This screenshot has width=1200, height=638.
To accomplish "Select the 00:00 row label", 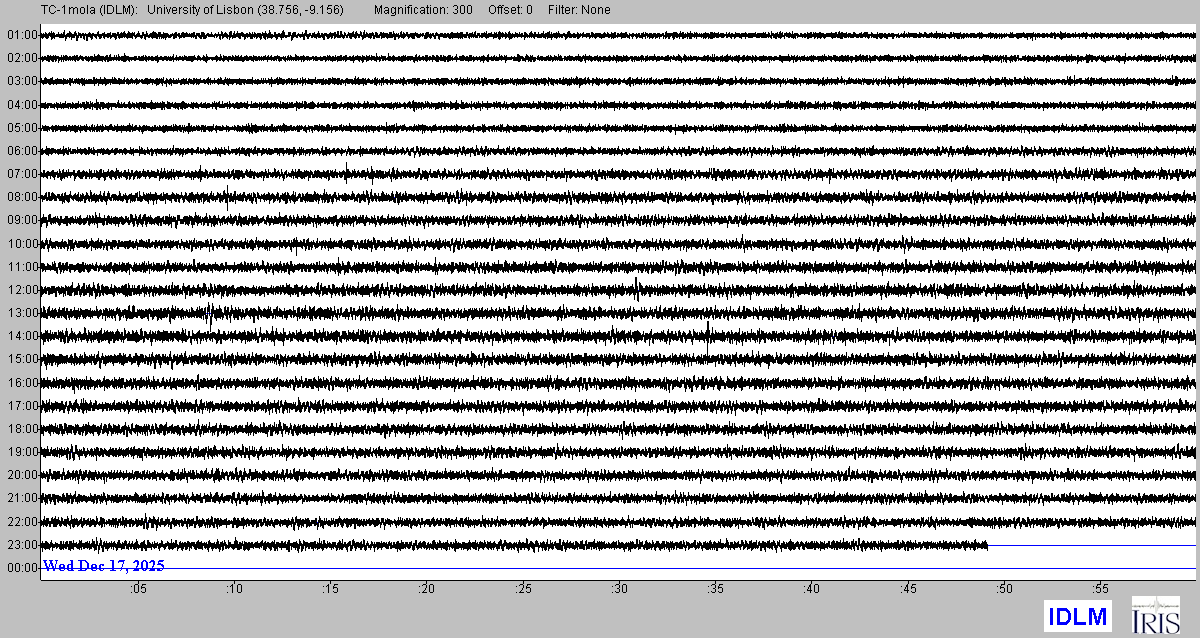I will click(22, 568).
